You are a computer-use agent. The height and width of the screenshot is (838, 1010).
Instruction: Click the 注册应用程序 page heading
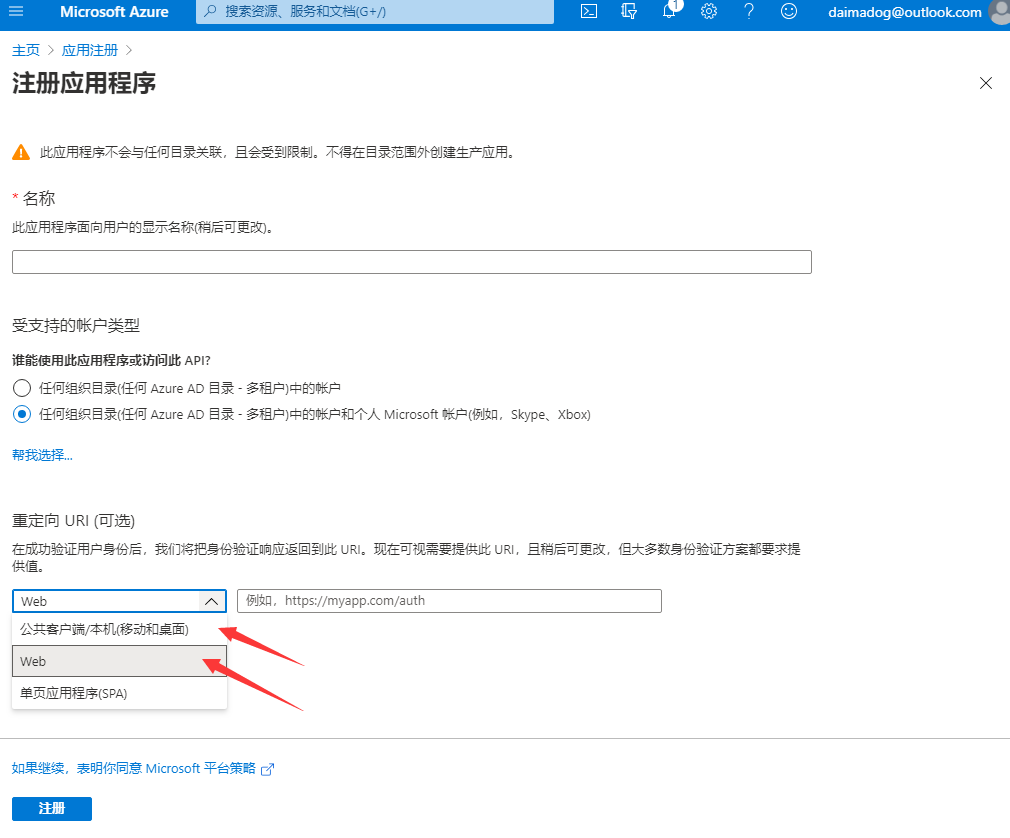tap(84, 83)
